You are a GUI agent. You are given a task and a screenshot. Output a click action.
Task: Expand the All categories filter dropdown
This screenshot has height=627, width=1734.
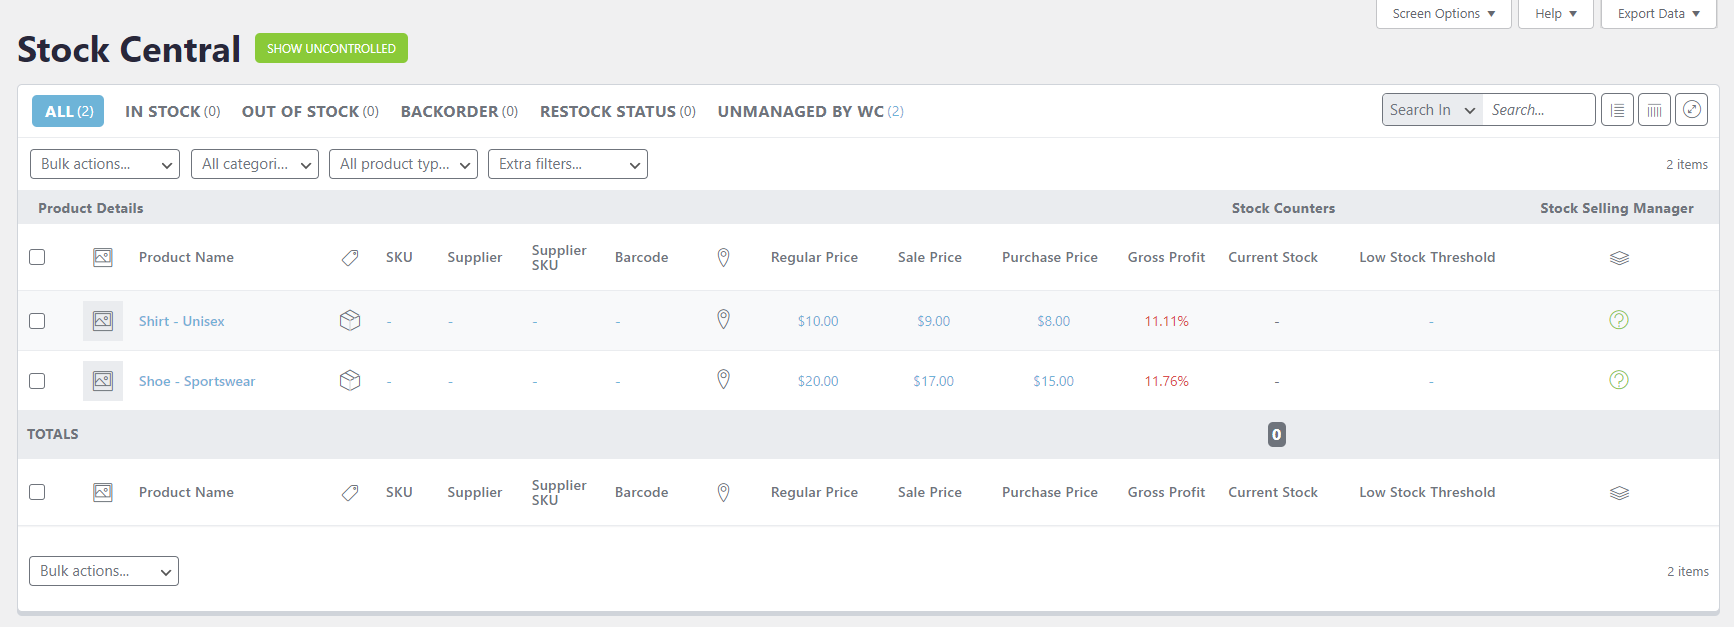[x=255, y=164]
